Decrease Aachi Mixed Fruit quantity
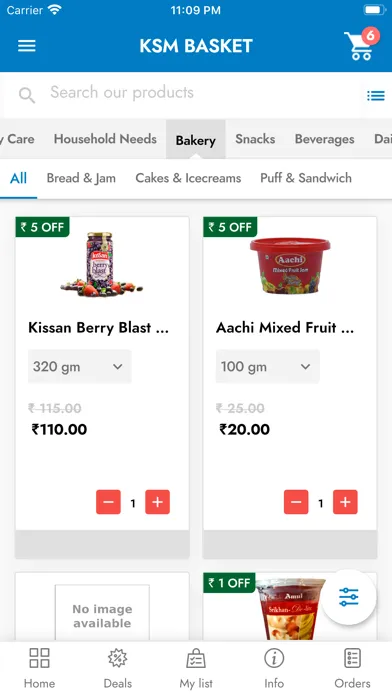Viewport: 392px width, 696px height. click(x=296, y=502)
